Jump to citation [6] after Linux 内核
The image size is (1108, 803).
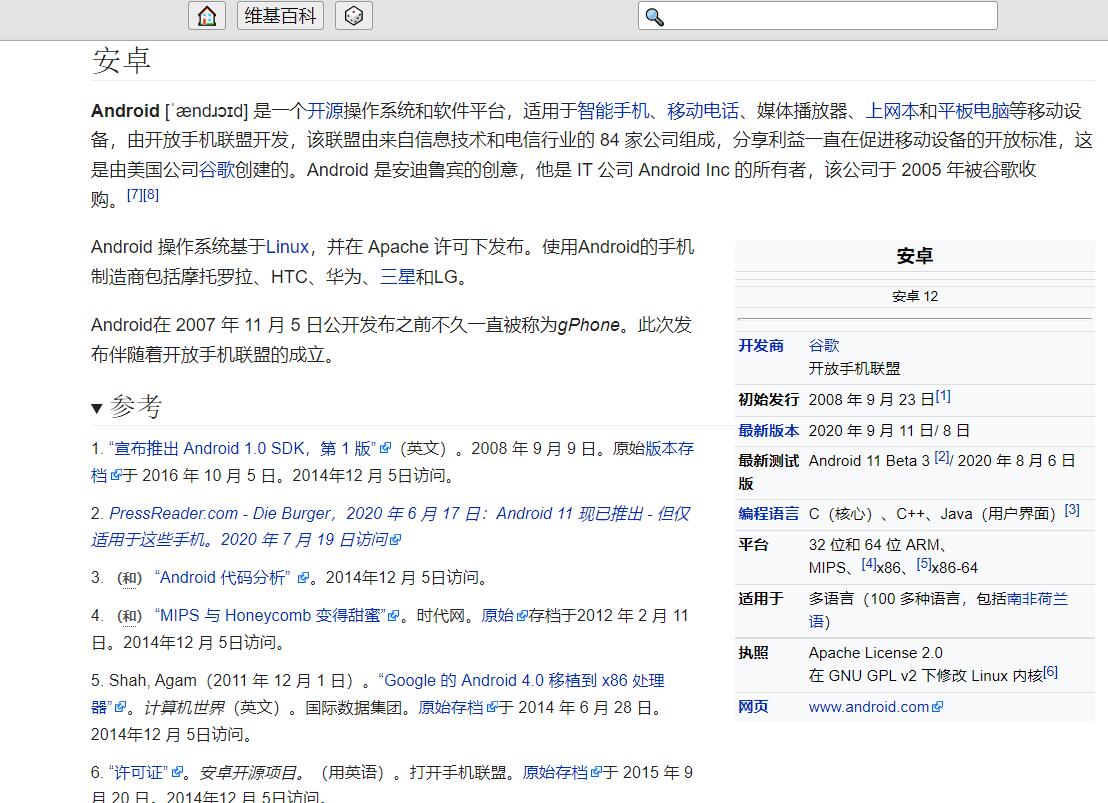(1051, 672)
